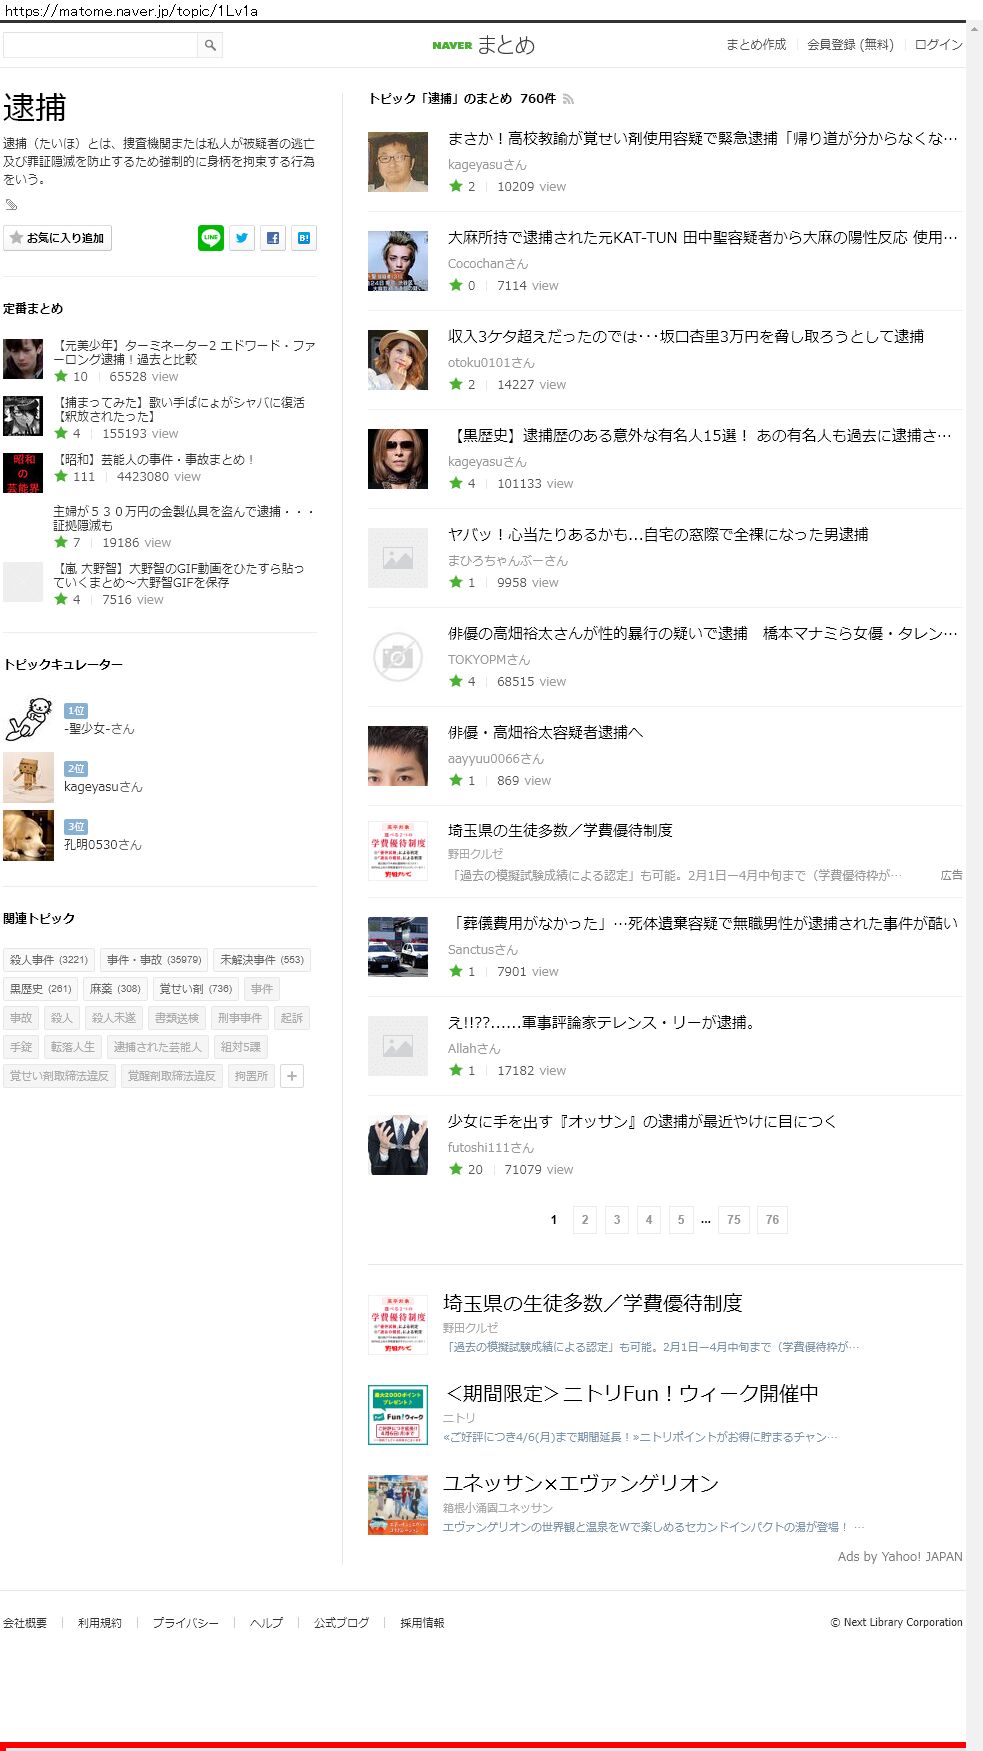Bookmark with the Hatena B! icon
The image size is (983, 1751).
coord(304,238)
